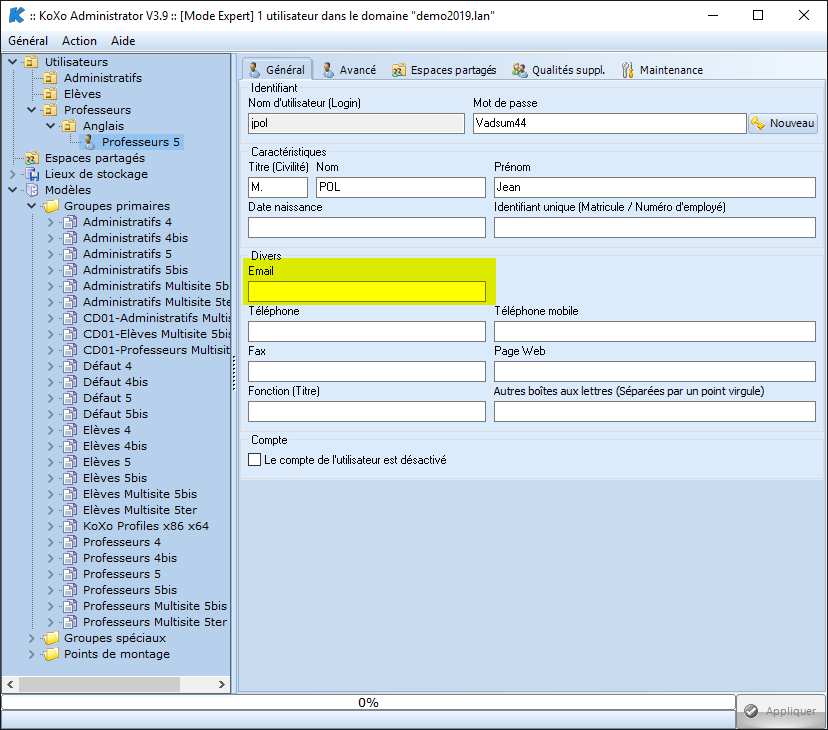Click the KoXo application logo icon
Image resolution: width=828 pixels, height=730 pixels.
[16, 15]
